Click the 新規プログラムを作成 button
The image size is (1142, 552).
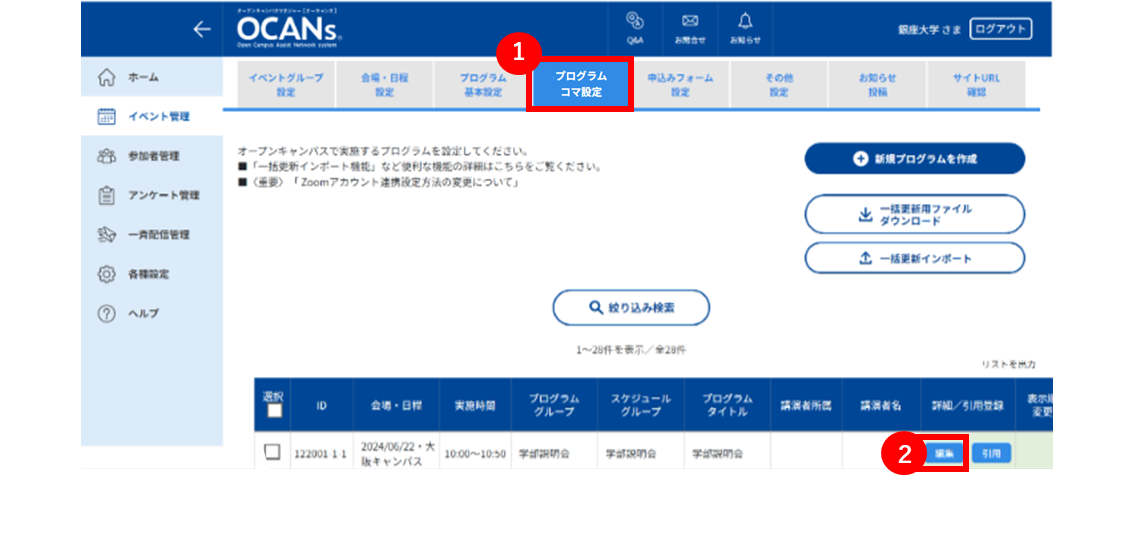(915, 159)
